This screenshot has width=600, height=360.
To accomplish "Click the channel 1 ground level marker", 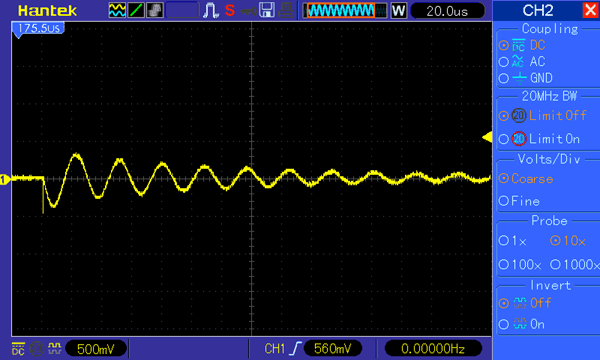I will pos(5,179).
